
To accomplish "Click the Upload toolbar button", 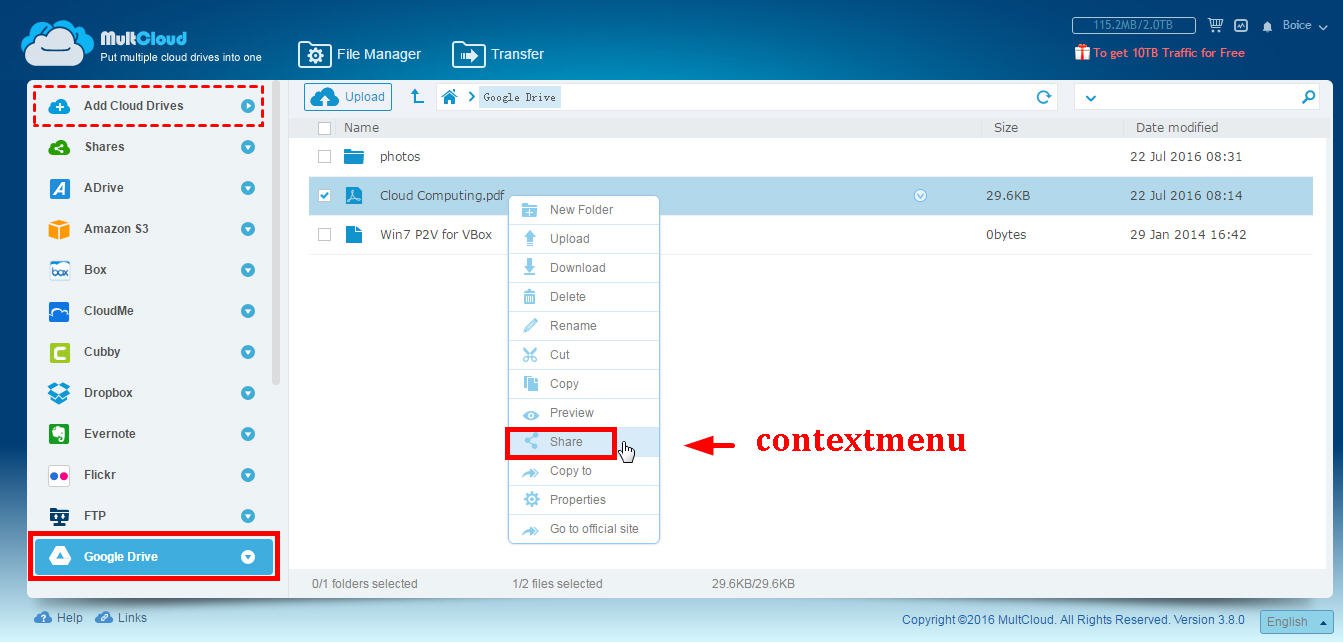I will (x=348, y=97).
